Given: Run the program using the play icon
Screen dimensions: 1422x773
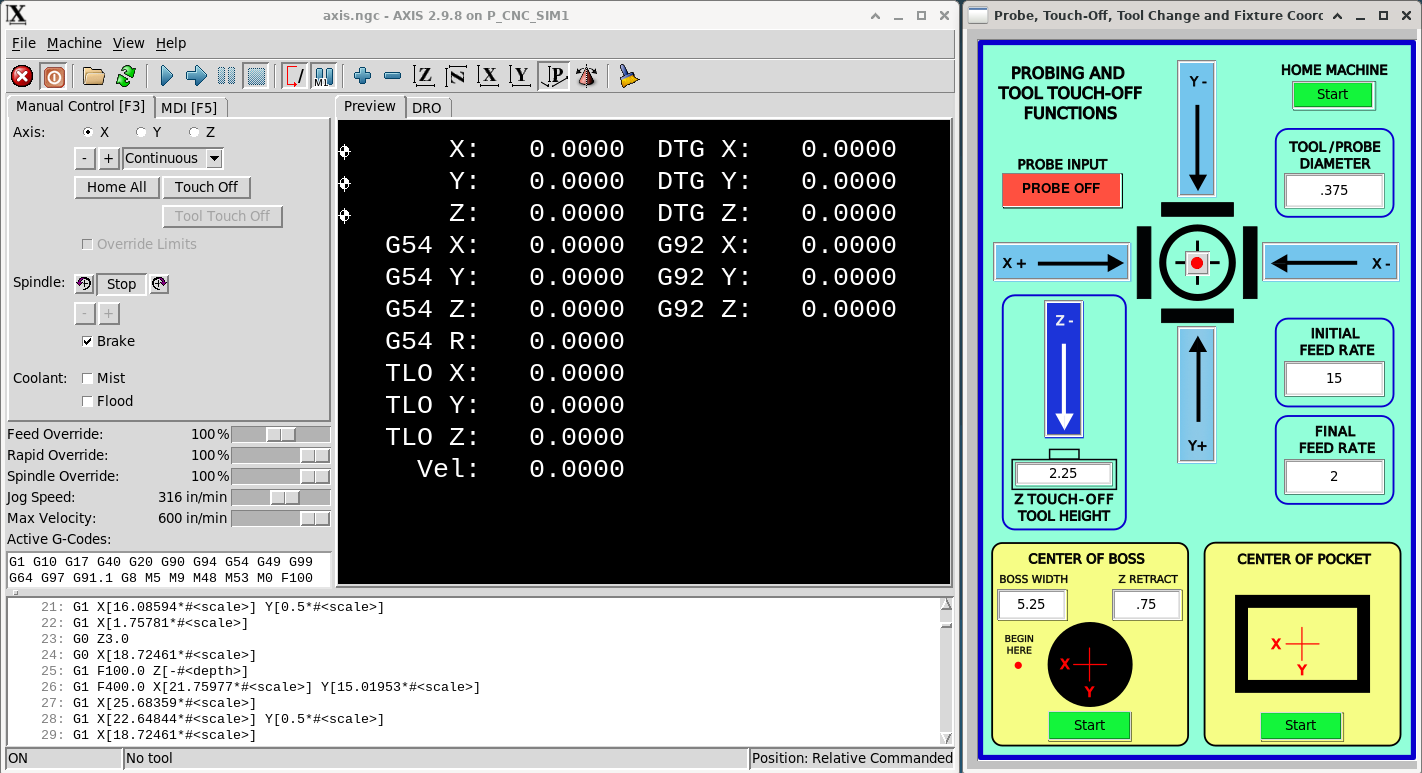Looking at the screenshot, I should coord(165,76).
